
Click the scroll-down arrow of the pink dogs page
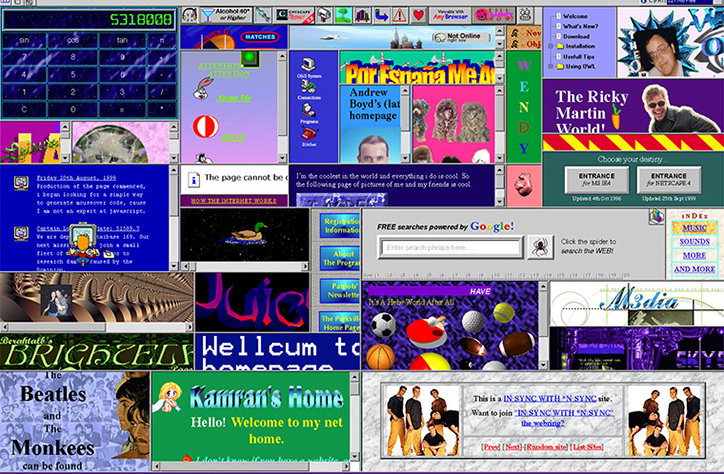pos(499,158)
